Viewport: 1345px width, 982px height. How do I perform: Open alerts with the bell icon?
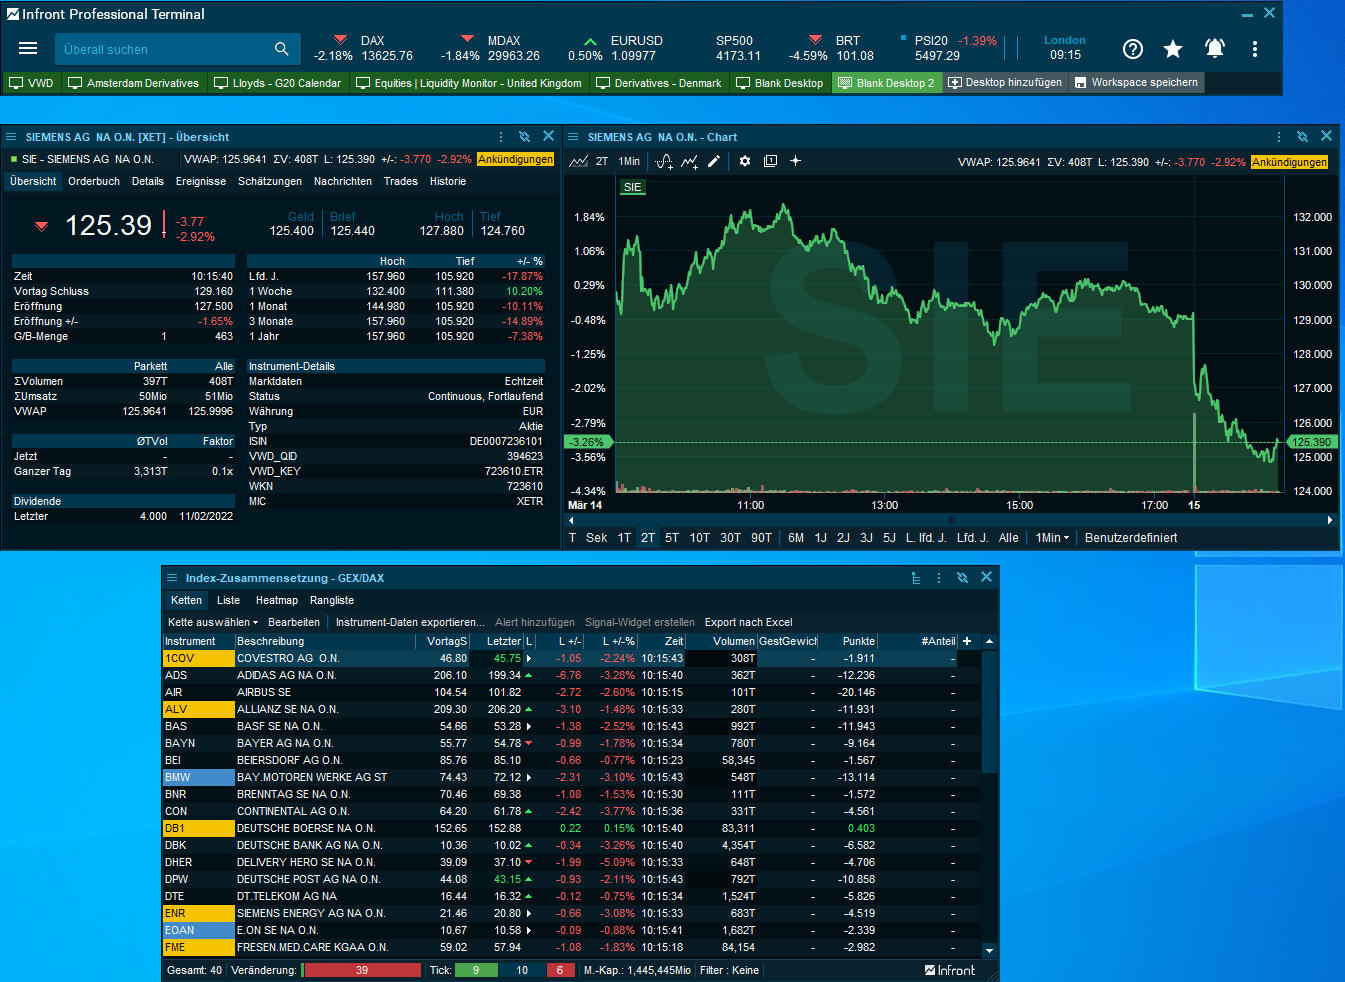pyautogui.click(x=1214, y=49)
